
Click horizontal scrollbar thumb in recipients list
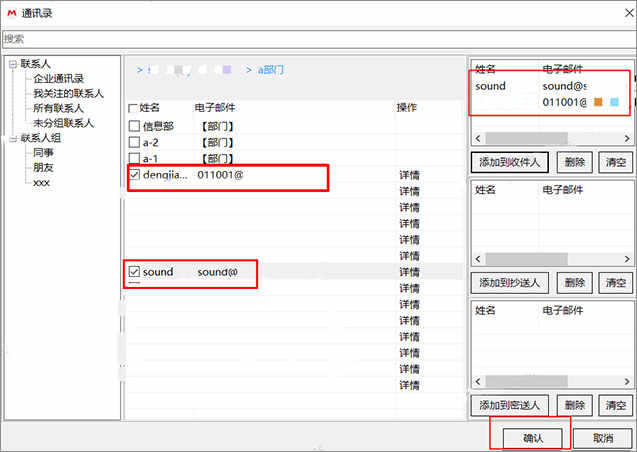[526, 138]
